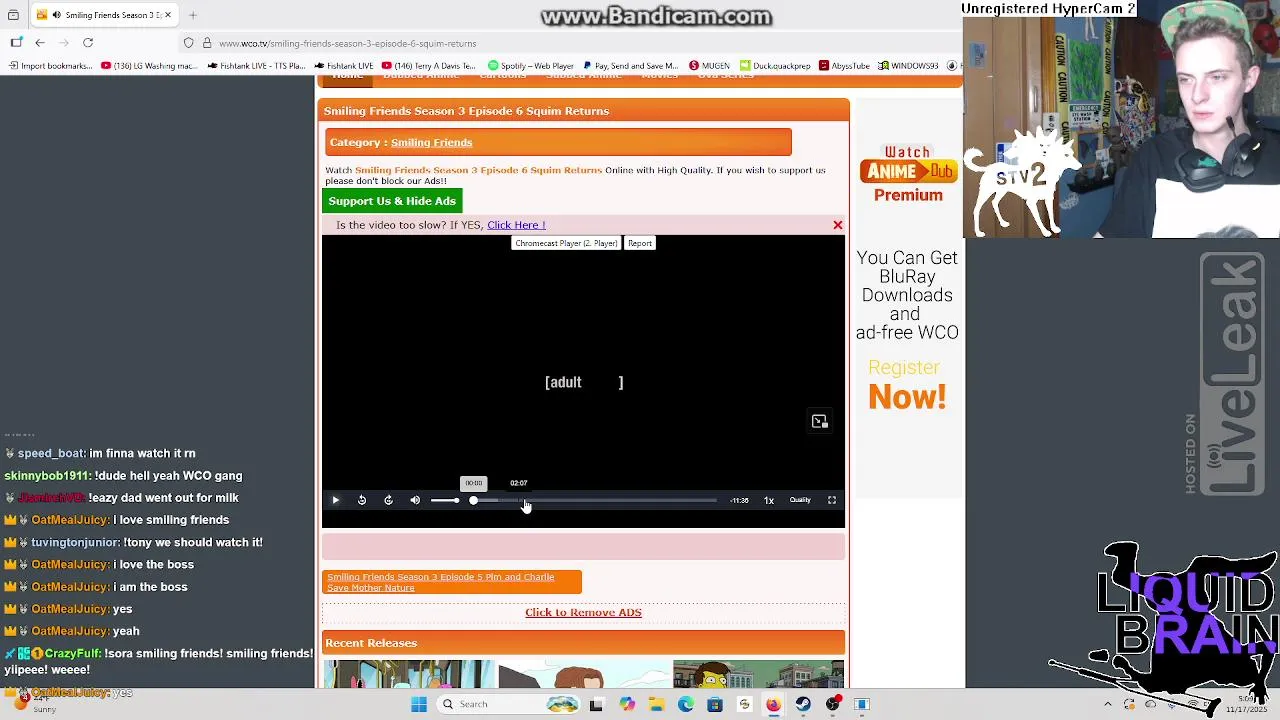1280x720 pixels.
Task: Close the 'video too slow' notice
Action: tap(838, 225)
